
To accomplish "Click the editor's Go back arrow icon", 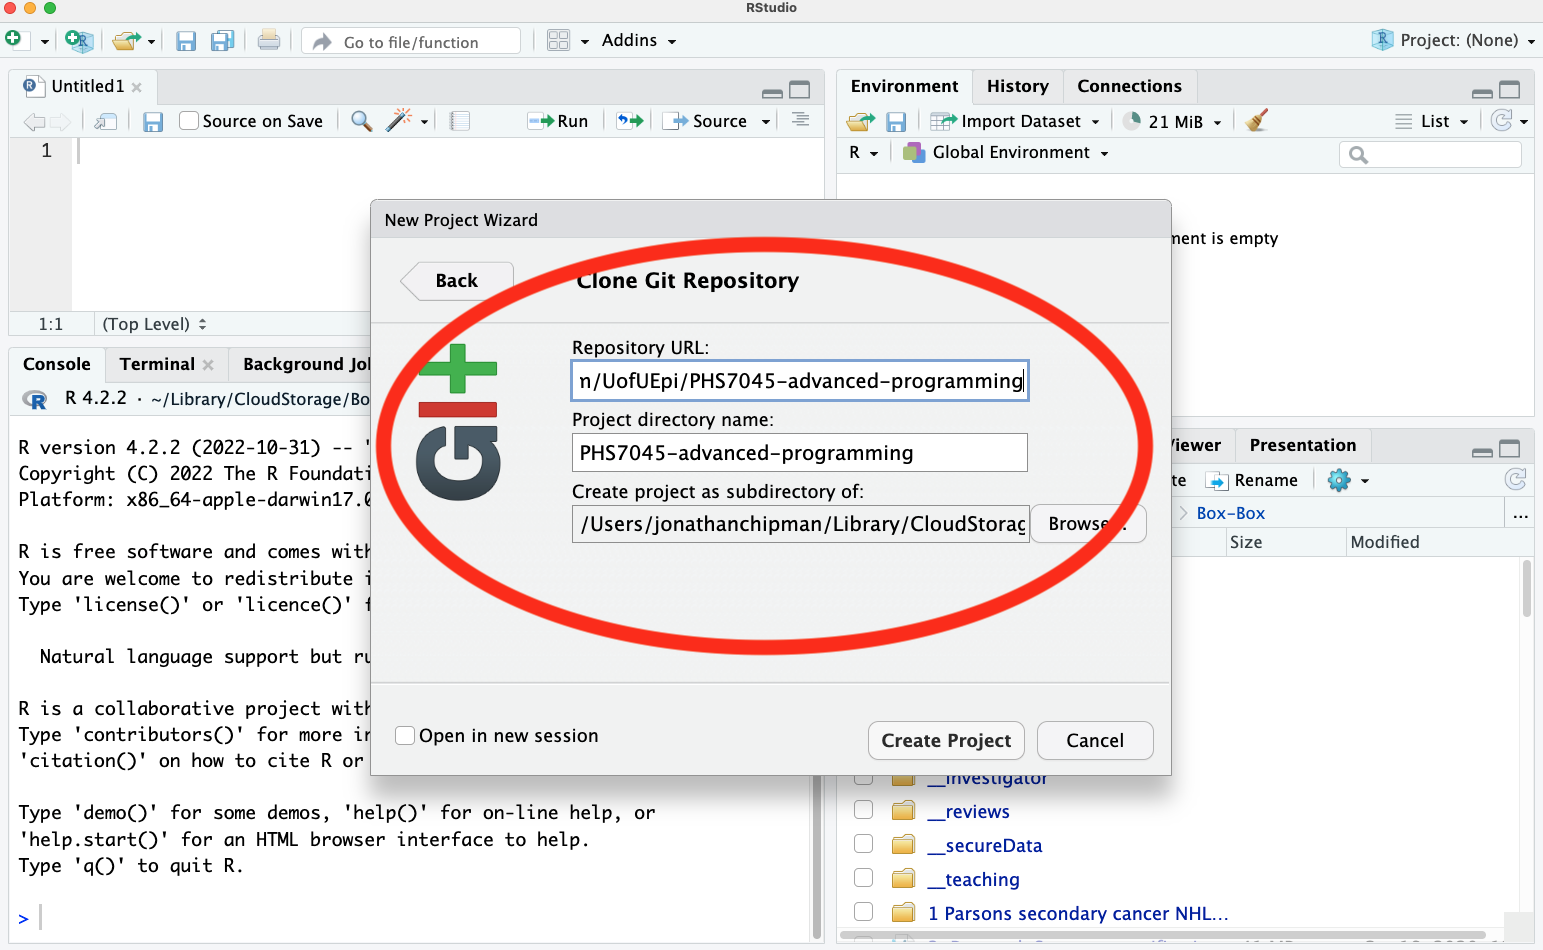I will [x=34, y=122].
